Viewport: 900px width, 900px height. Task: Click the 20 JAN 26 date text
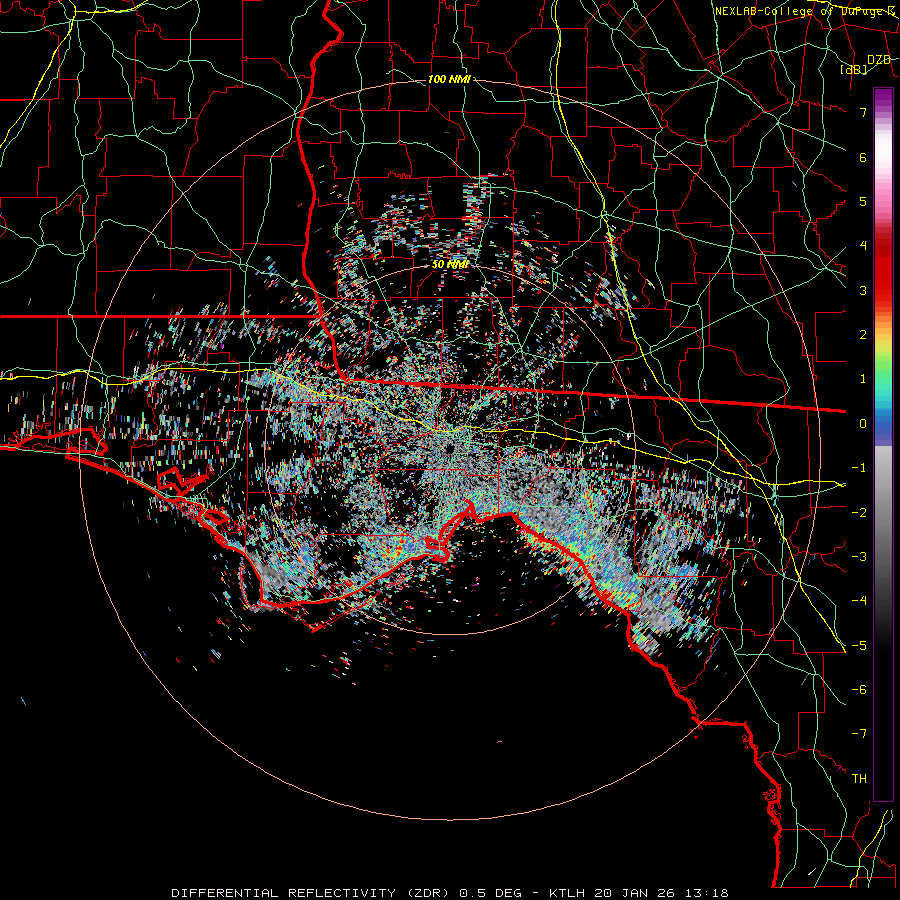pyautogui.click(x=634, y=893)
